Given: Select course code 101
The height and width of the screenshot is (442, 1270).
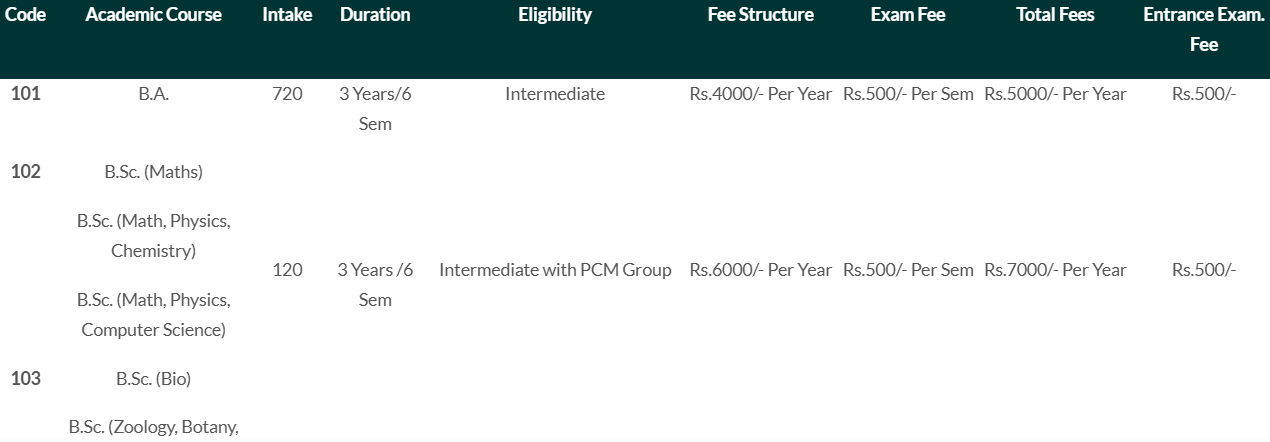Looking at the screenshot, I should 25,94.
